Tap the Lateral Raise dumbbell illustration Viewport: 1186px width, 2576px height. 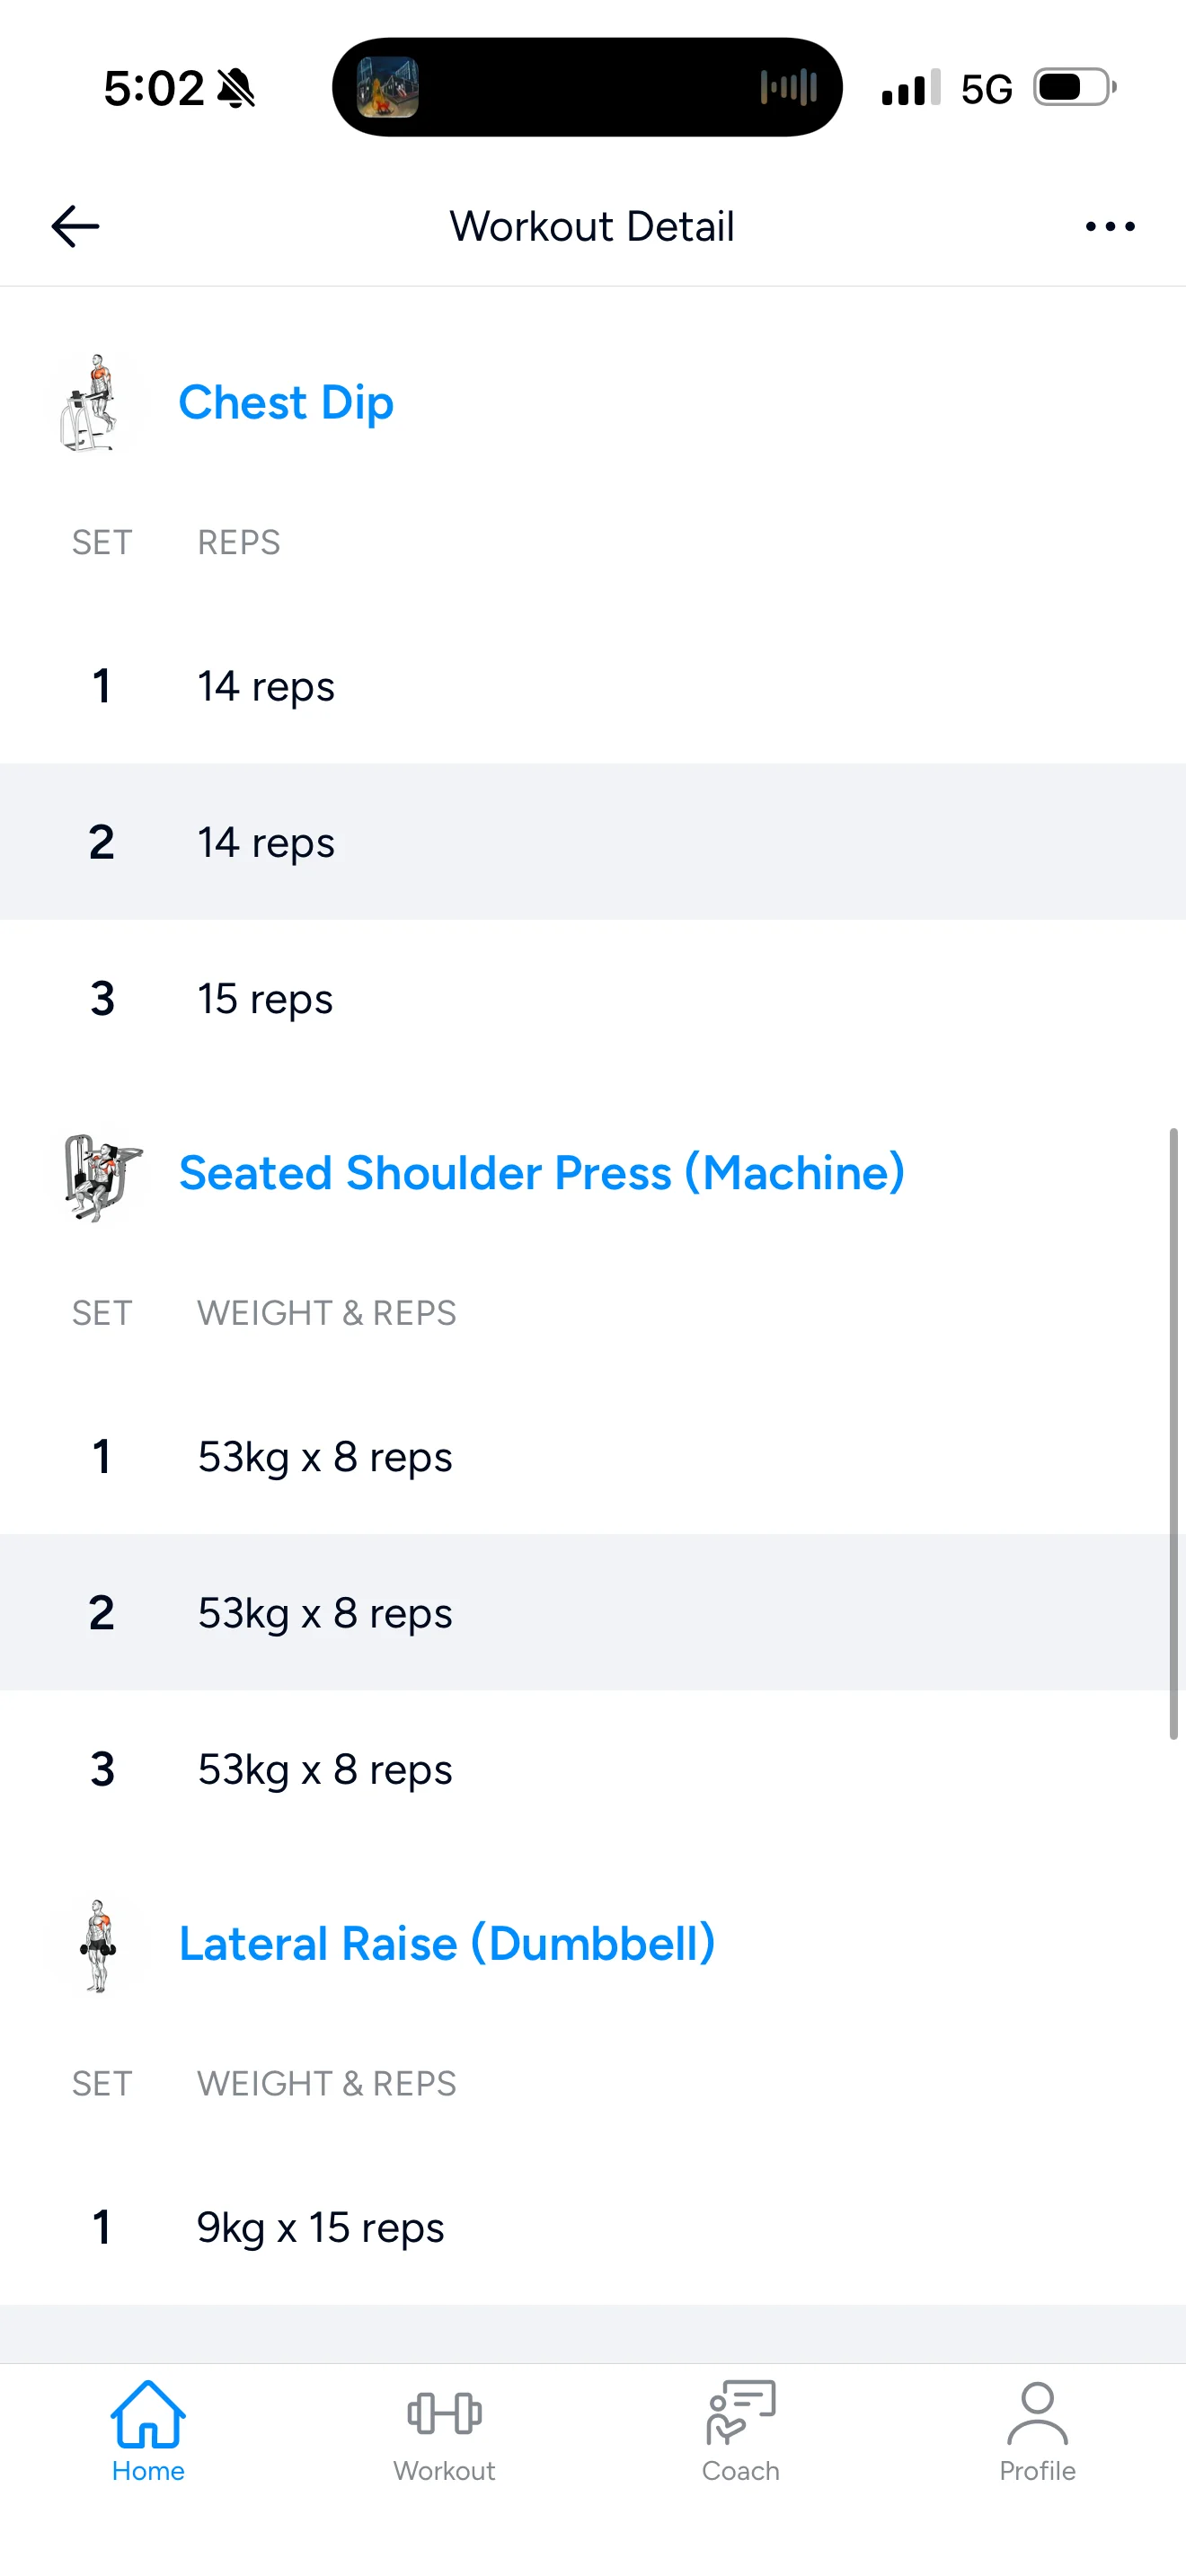(x=98, y=1945)
